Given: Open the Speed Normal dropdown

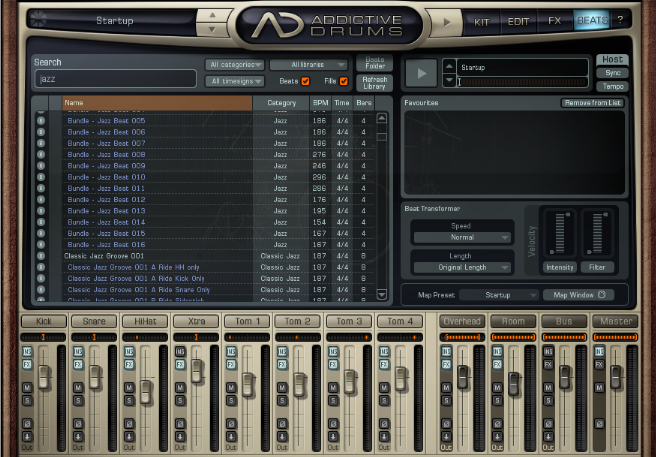Looking at the screenshot, I should 462,237.
